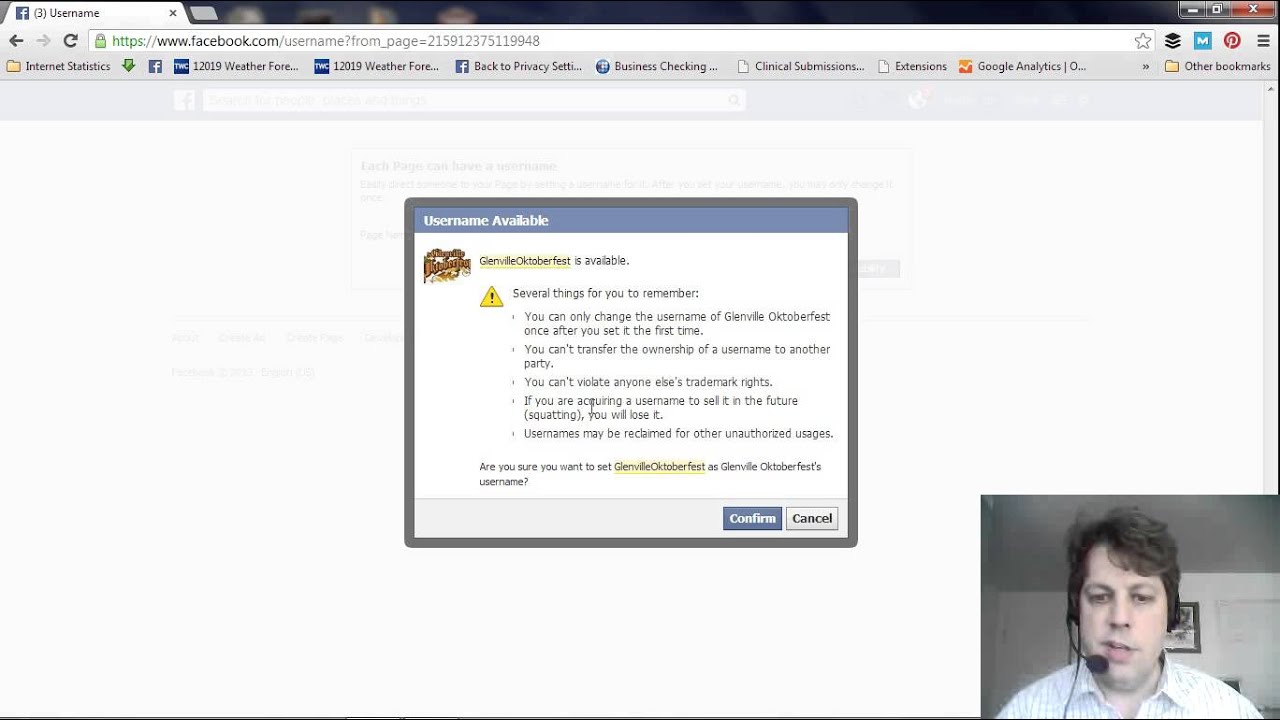Screen dimensions: 1280x720
Task: Open the Back to Privacy Setti... bookmark
Action: point(518,67)
